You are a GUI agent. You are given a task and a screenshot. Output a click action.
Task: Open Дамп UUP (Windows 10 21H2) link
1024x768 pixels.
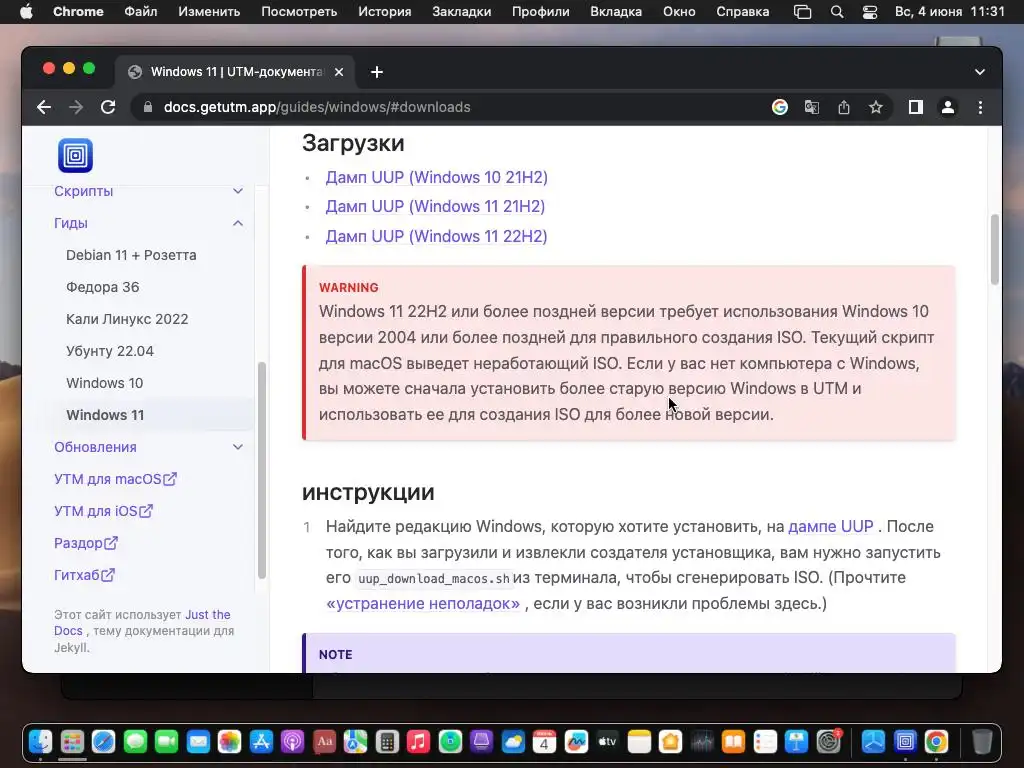437,178
